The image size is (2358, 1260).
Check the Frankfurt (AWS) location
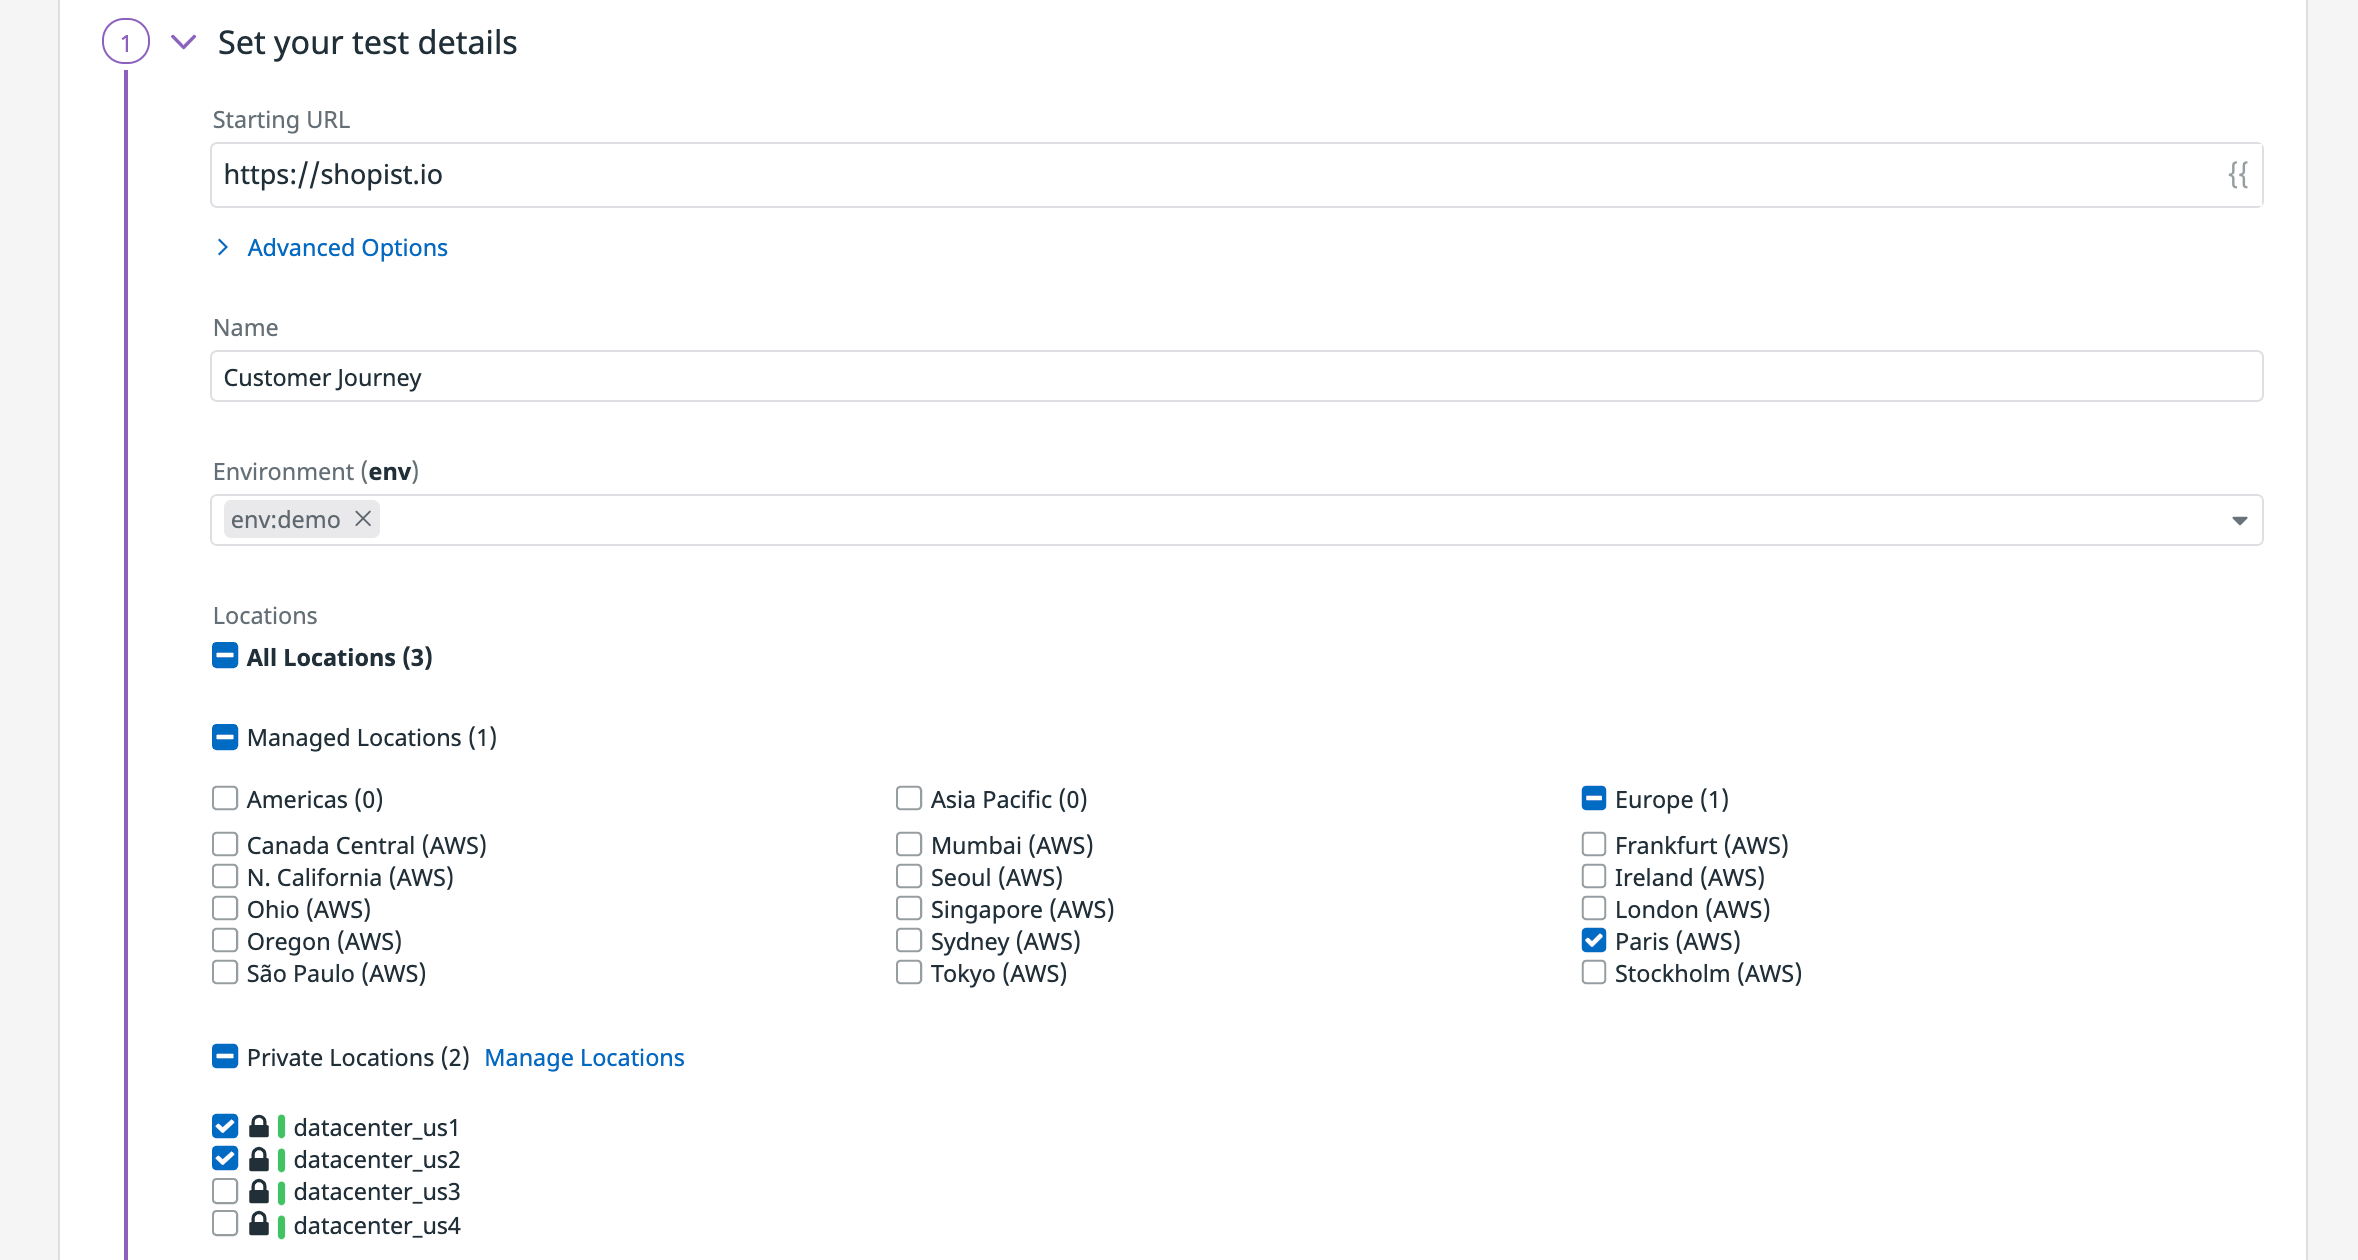click(x=1593, y=843)
